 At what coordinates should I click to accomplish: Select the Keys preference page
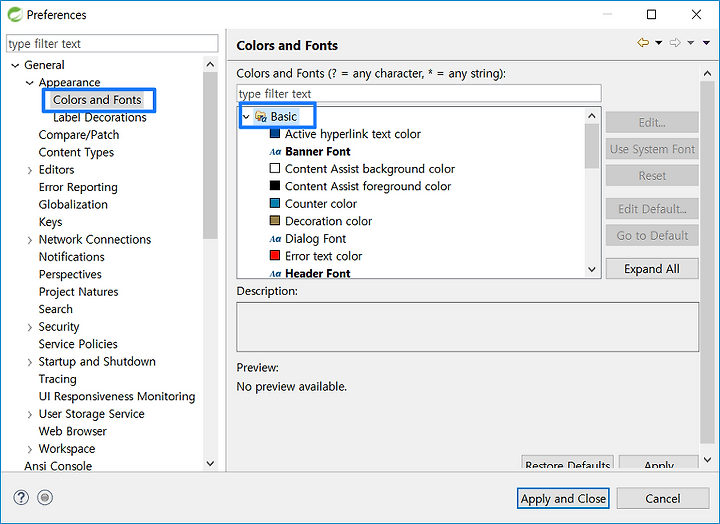[51, 222]
